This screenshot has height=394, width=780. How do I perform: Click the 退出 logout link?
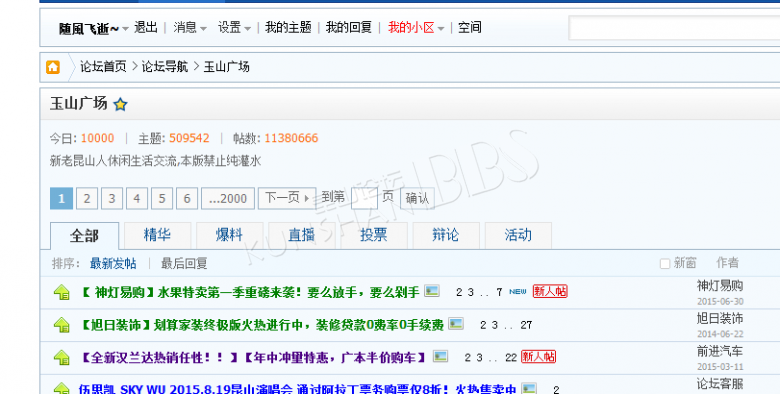click(x=146, y=27)
